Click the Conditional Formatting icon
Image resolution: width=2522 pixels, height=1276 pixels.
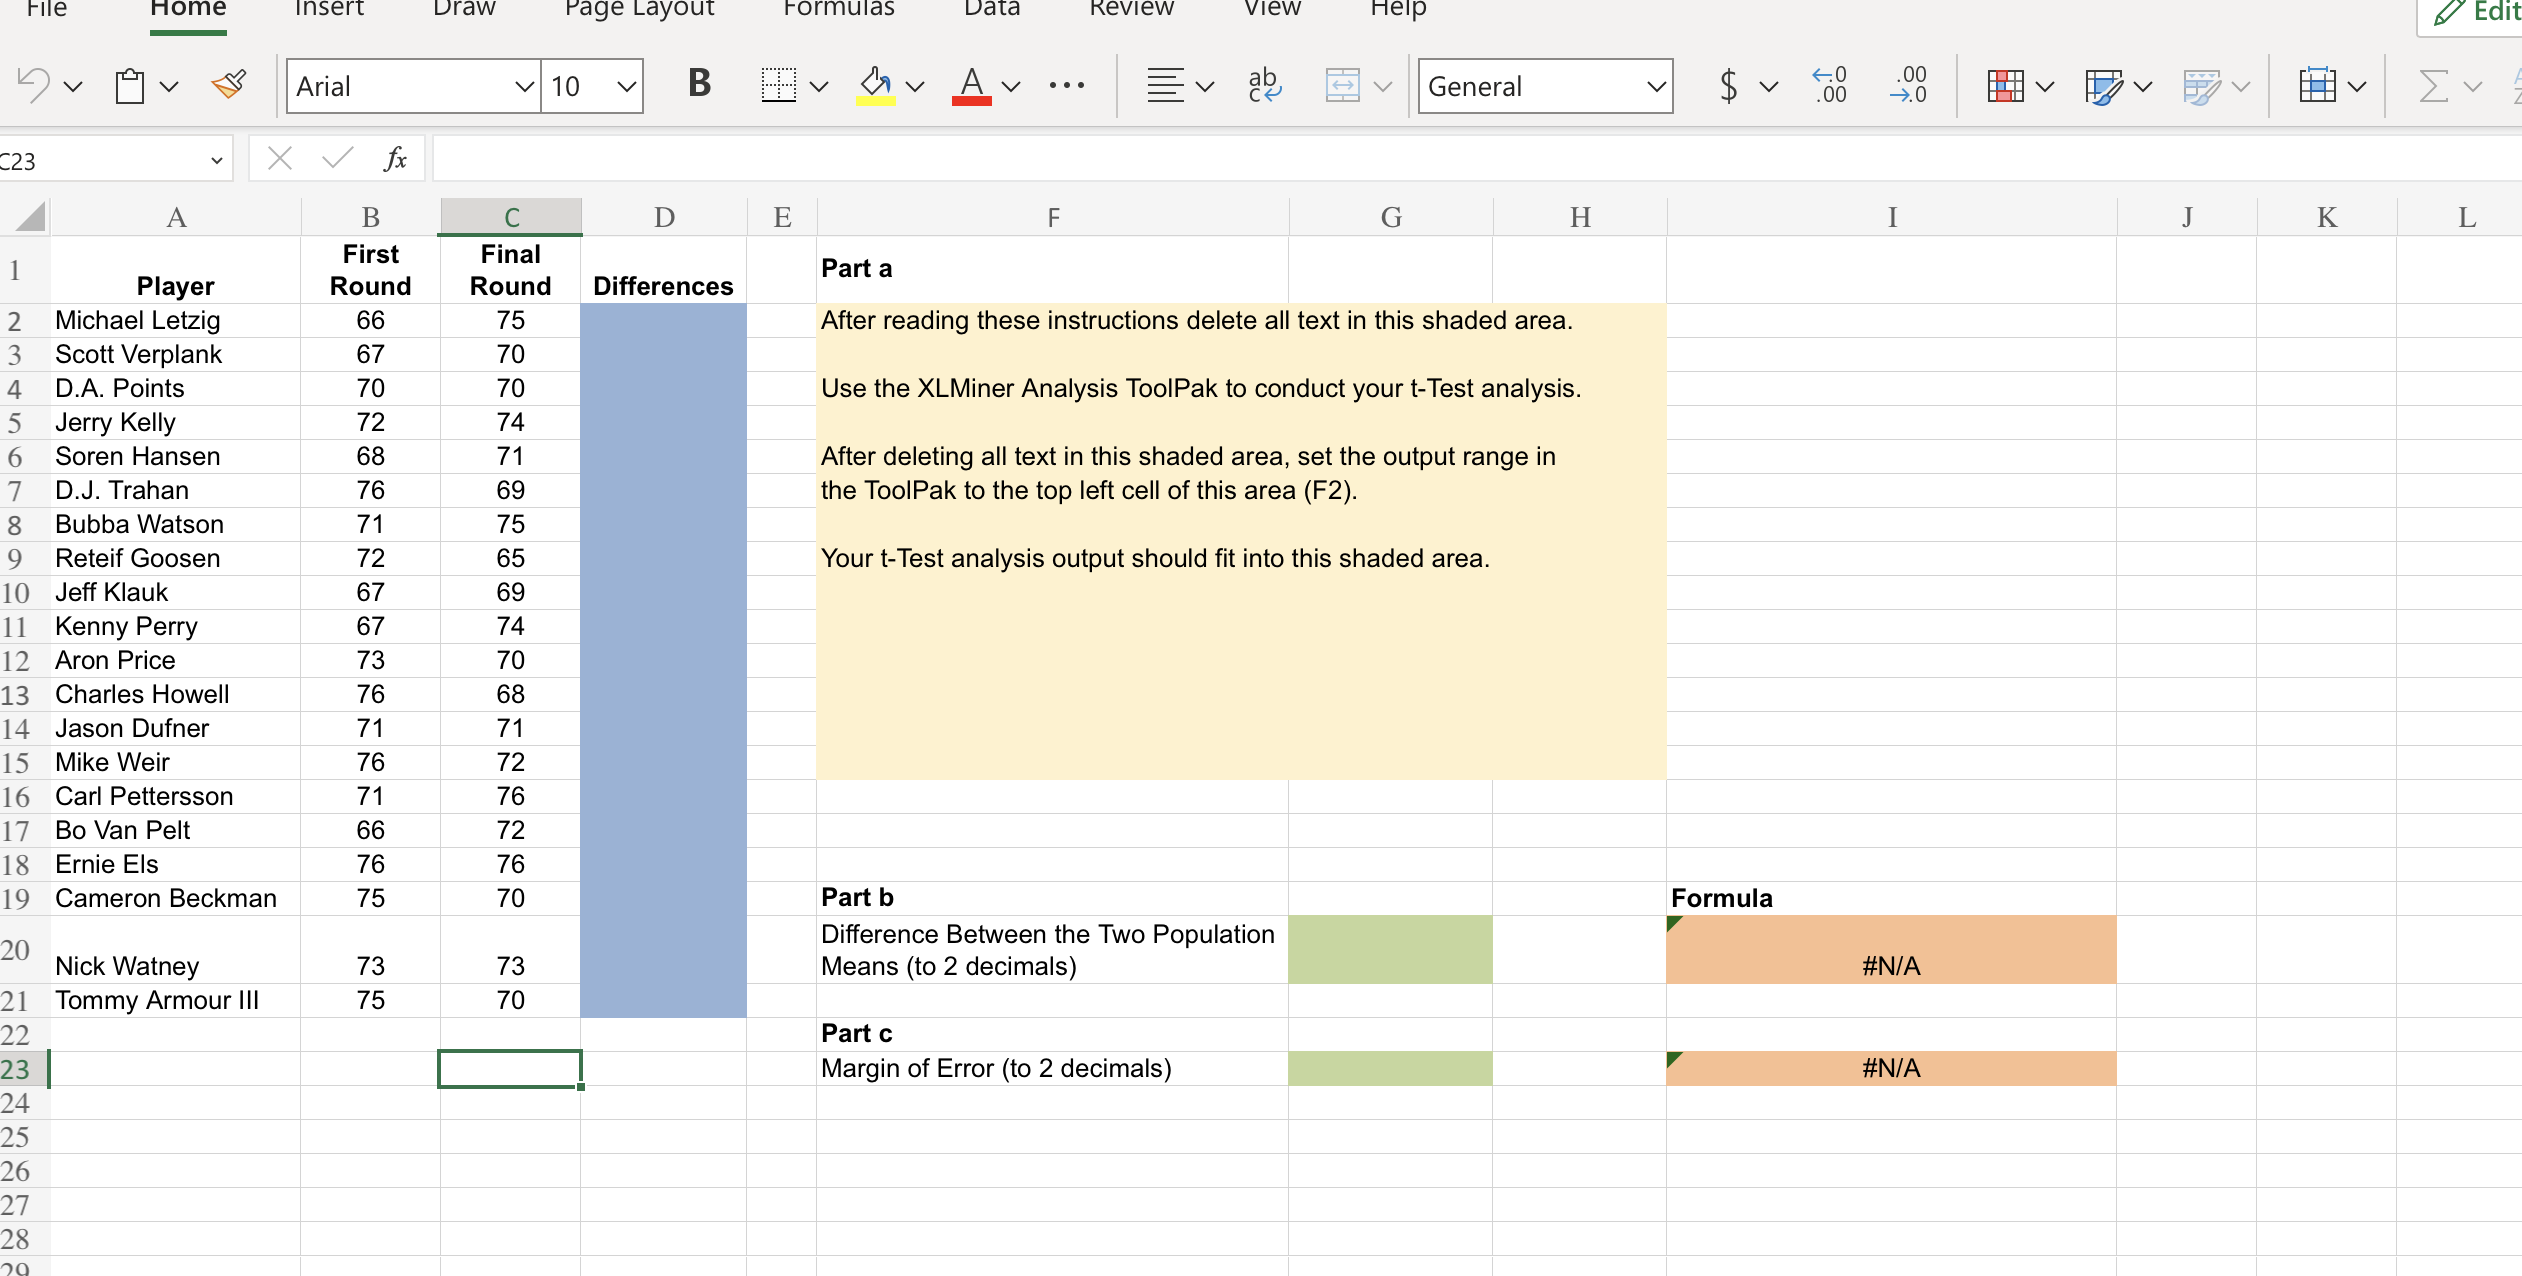point(2005,86)
